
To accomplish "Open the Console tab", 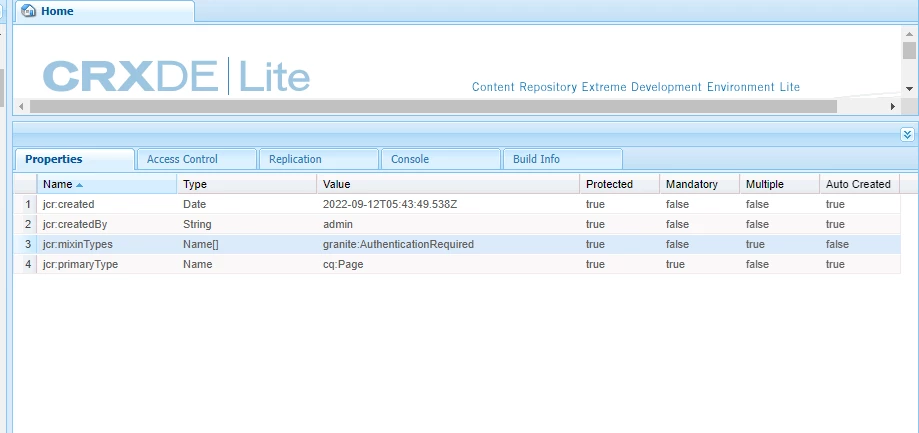I will click(x=440, y=159).
